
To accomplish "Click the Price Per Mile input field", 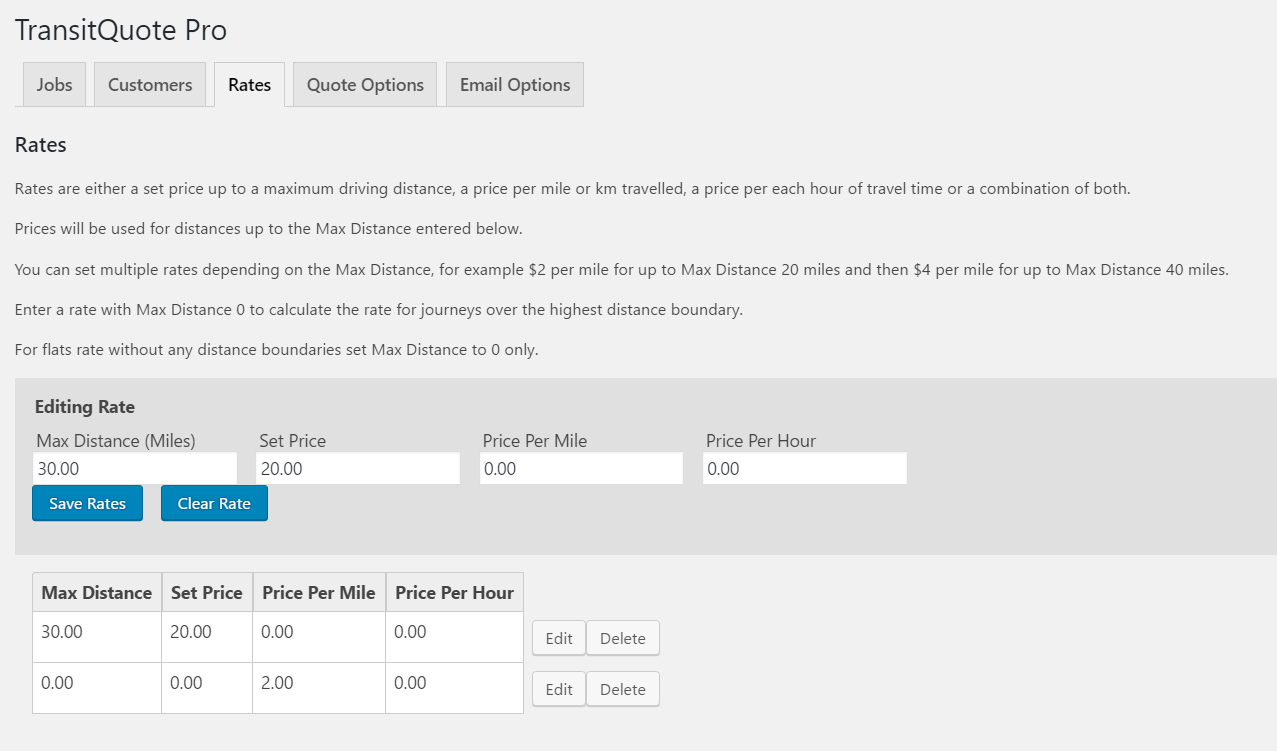I will pyautogui.click(x=581, y=468).
